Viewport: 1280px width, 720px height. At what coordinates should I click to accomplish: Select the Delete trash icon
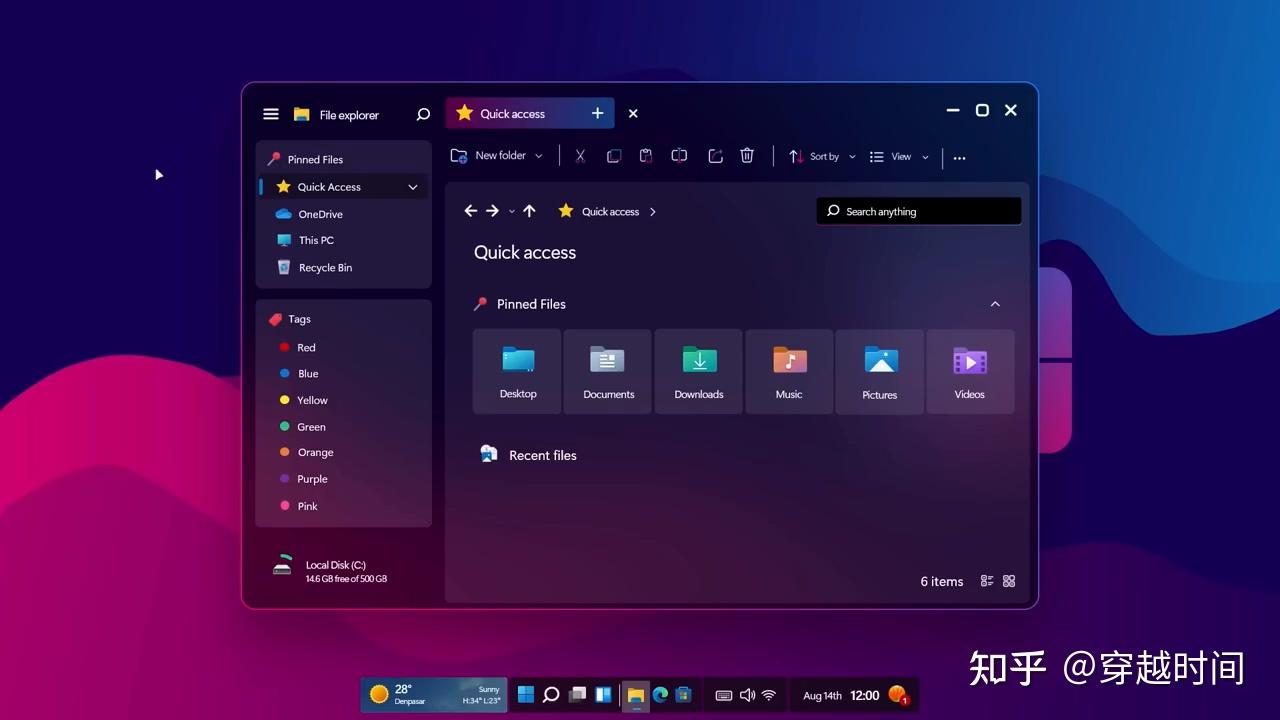(747, 156)
